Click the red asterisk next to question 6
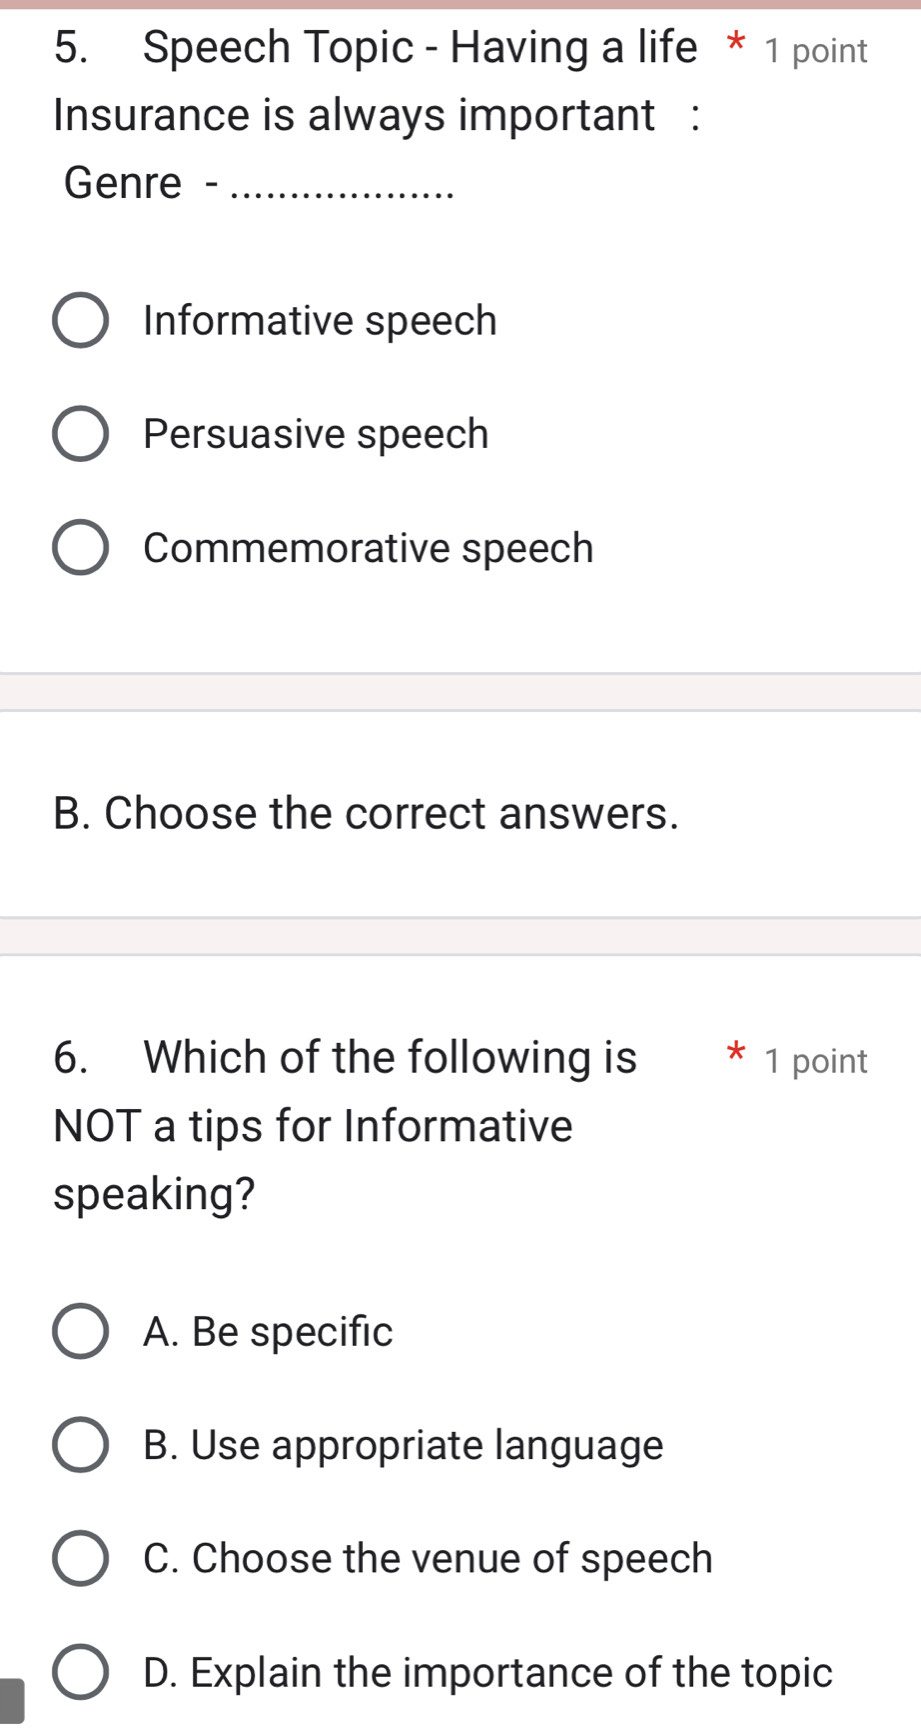The image size is (921, 1734). point(735,1054)
